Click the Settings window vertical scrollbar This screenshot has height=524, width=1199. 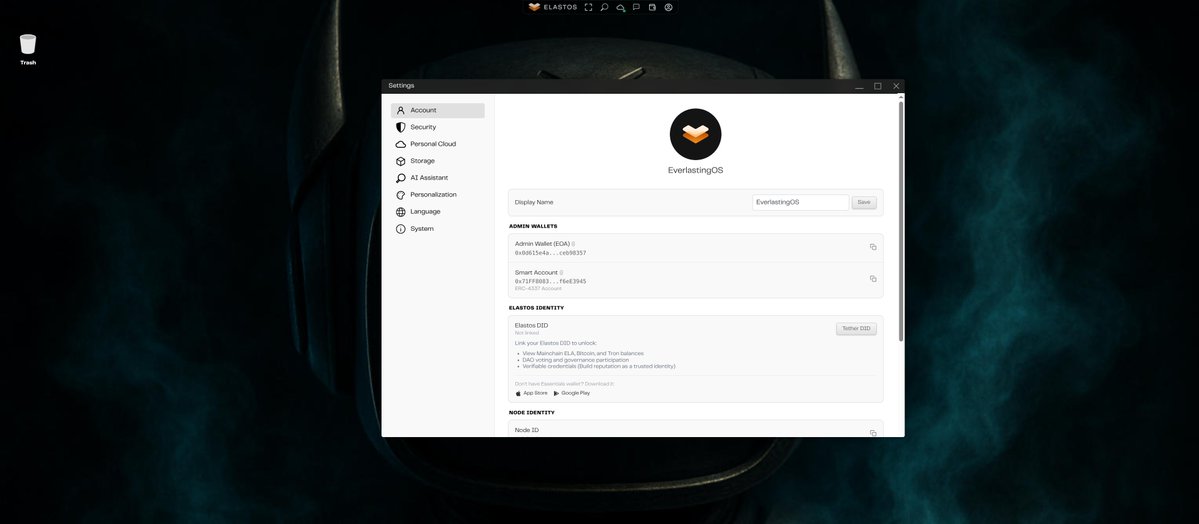tap(901, 220)
